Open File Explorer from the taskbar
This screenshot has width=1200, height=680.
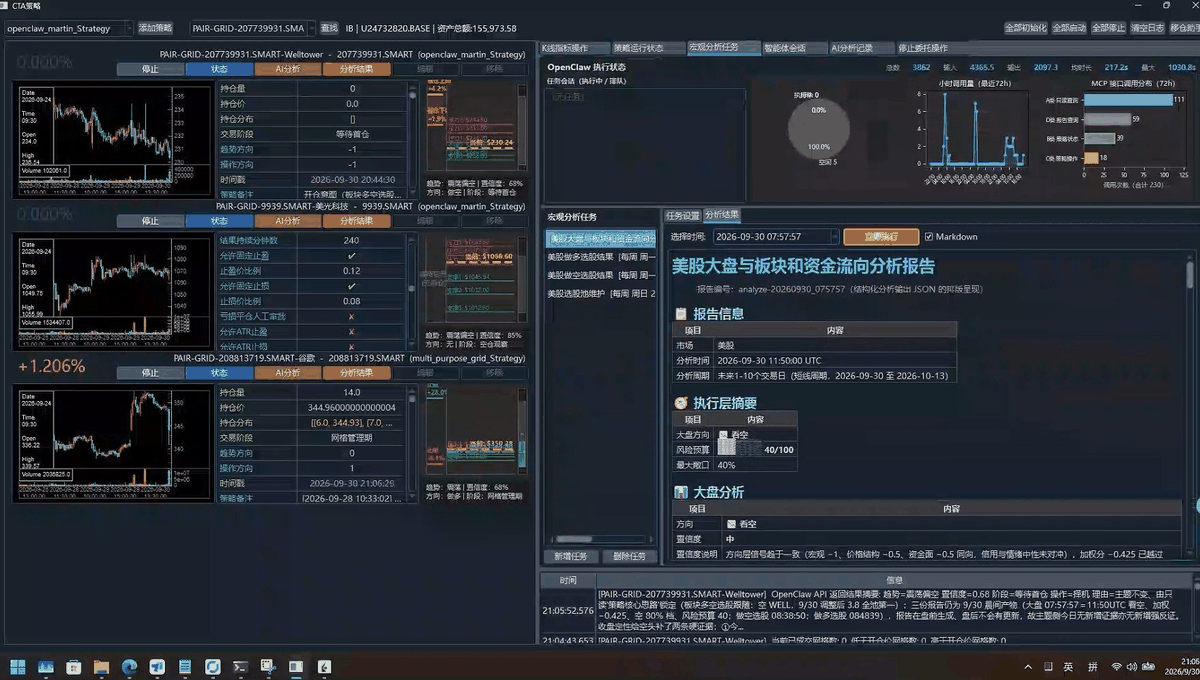(x=101, y=666)
